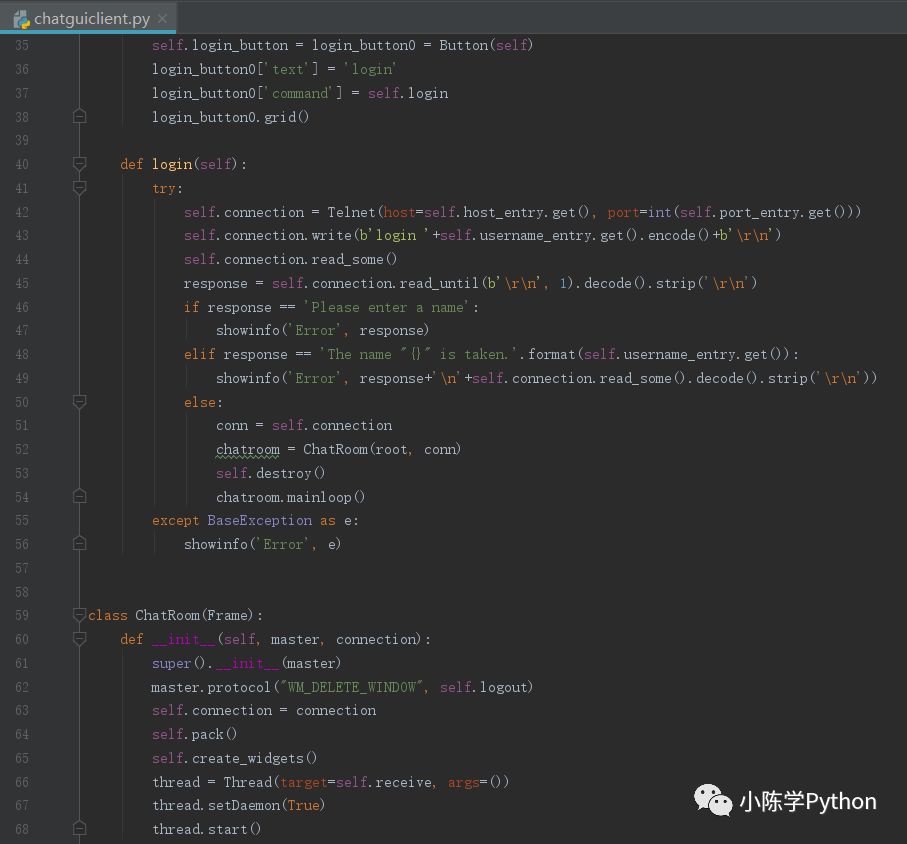The image size is (907, 844).
Task: Click 'port_entry.get()' on line 42
Action: [783, 212]
